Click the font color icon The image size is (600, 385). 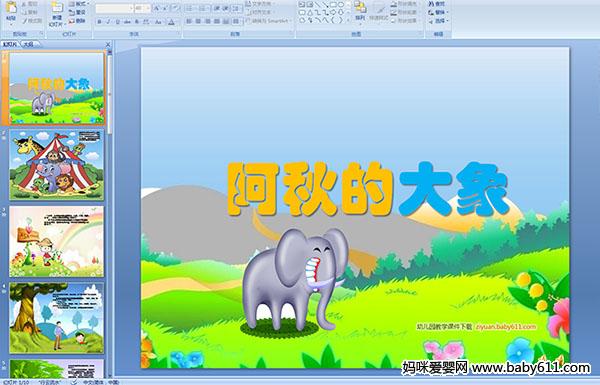(171, 22)
